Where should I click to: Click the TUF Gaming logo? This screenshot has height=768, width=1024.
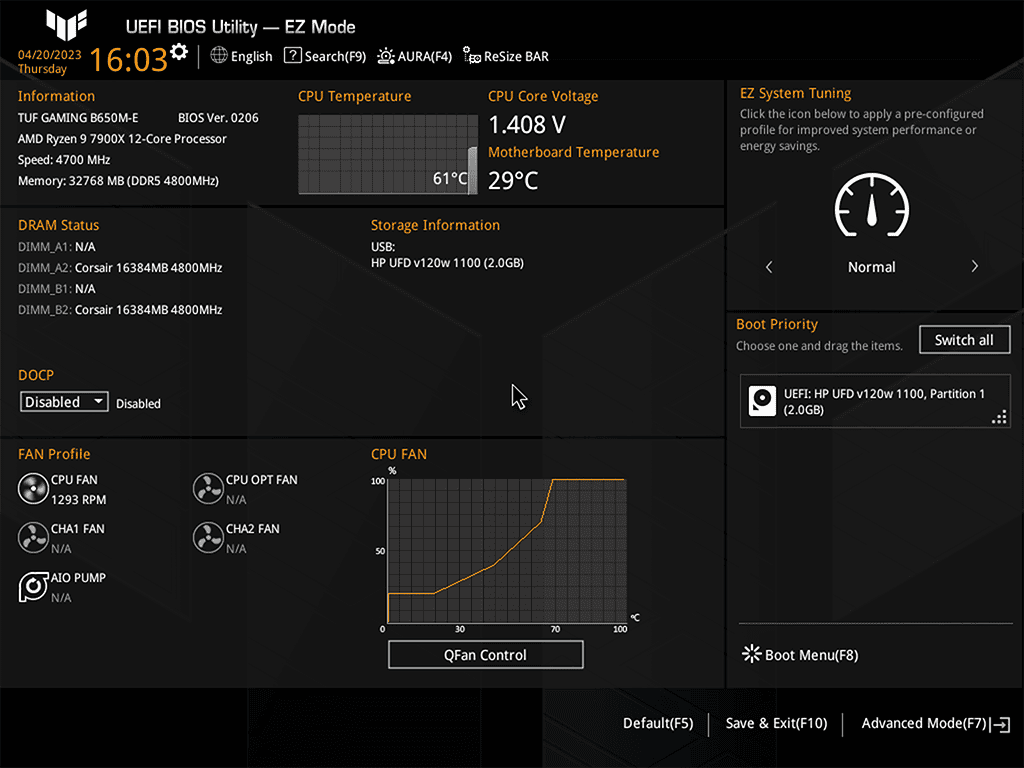coord(67,25)
